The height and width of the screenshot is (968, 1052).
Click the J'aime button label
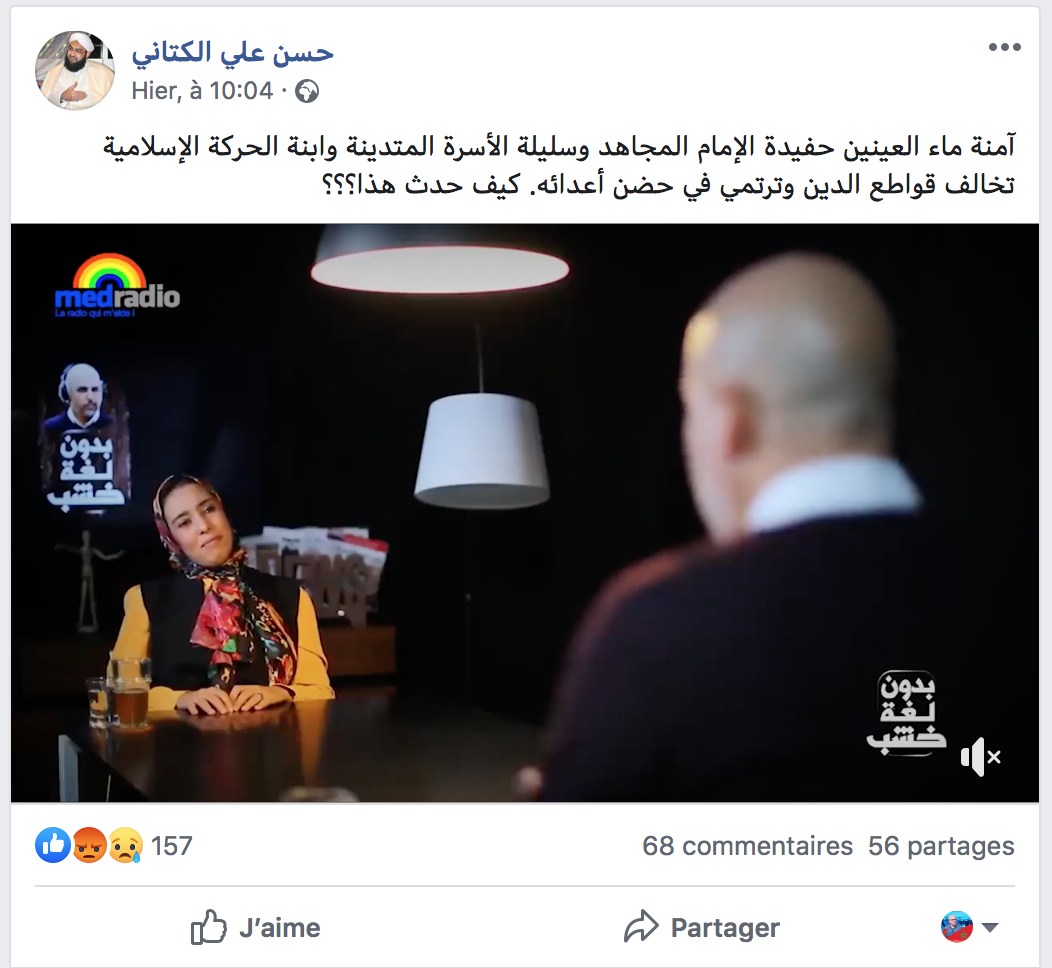[x=280, y=928]
